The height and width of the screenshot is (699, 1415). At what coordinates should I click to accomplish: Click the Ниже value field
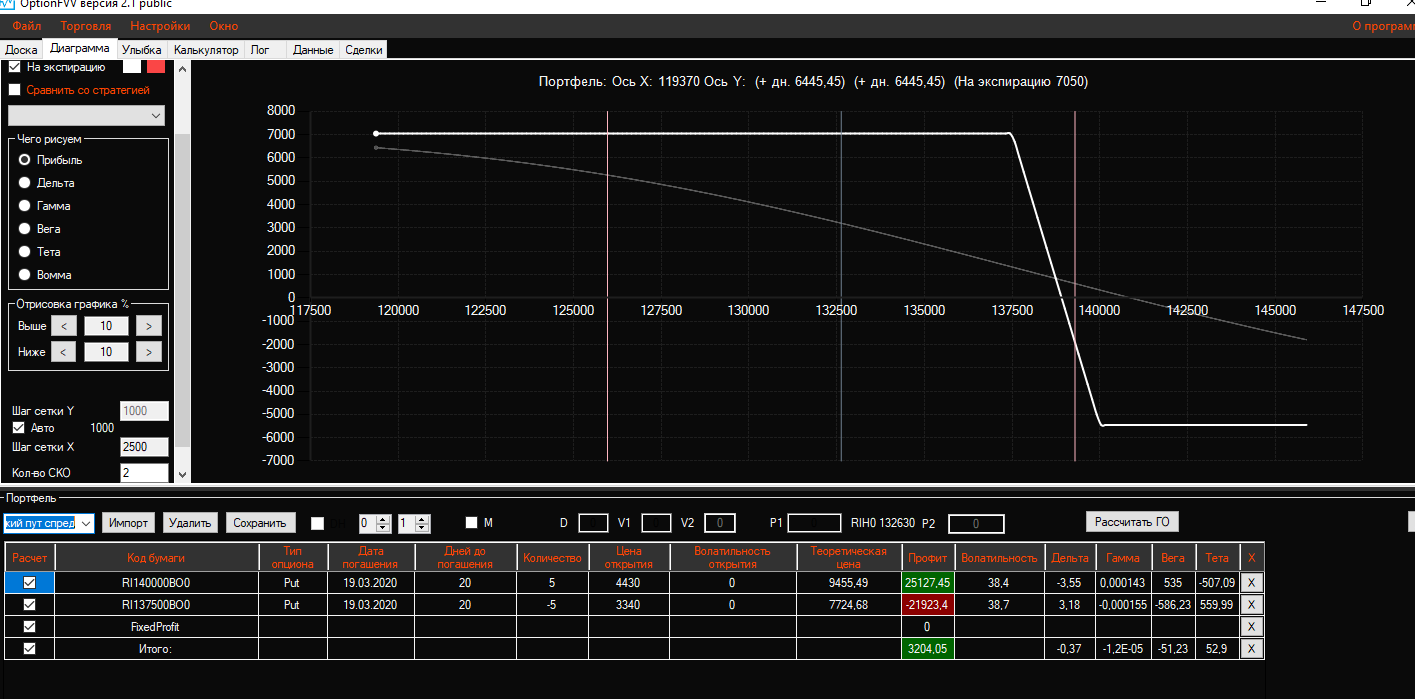(x=106, y=352)
